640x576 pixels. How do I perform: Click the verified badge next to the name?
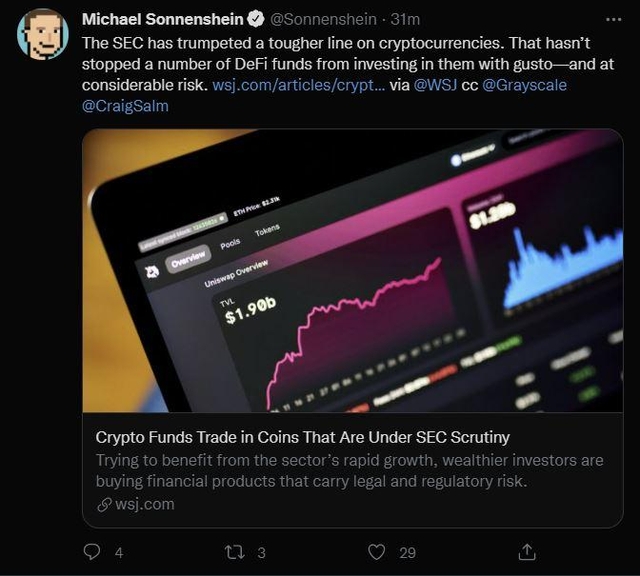tap(256, 19)
